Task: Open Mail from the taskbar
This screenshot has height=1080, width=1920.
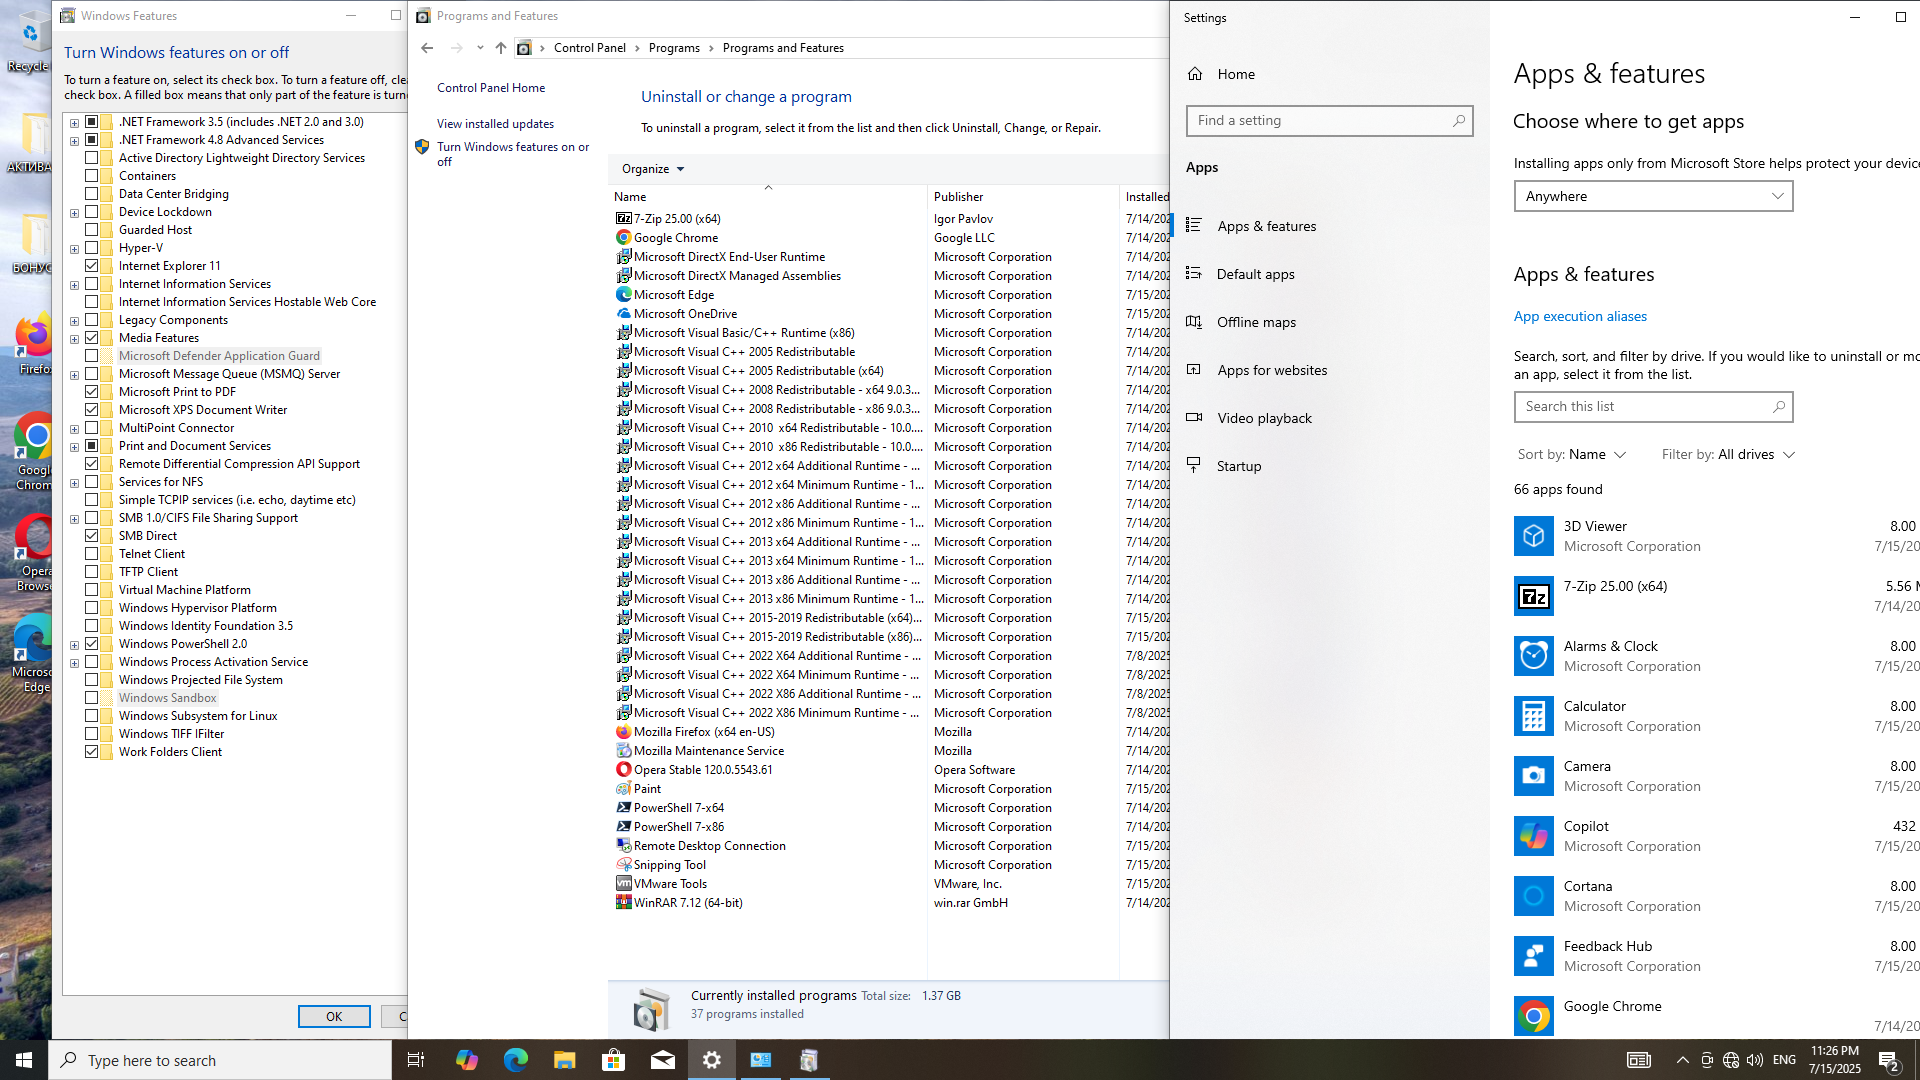Action: click(663, 1060)
